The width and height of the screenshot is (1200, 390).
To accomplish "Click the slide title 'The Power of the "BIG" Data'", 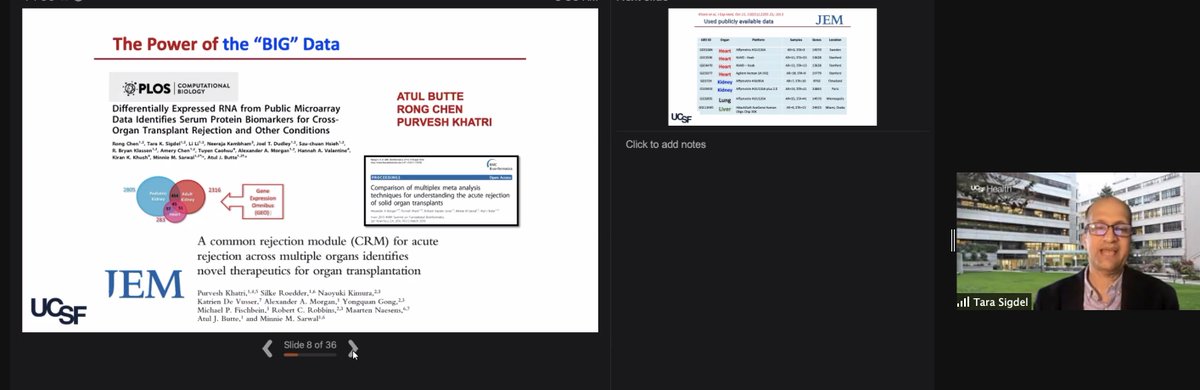I will click(225, 44).
